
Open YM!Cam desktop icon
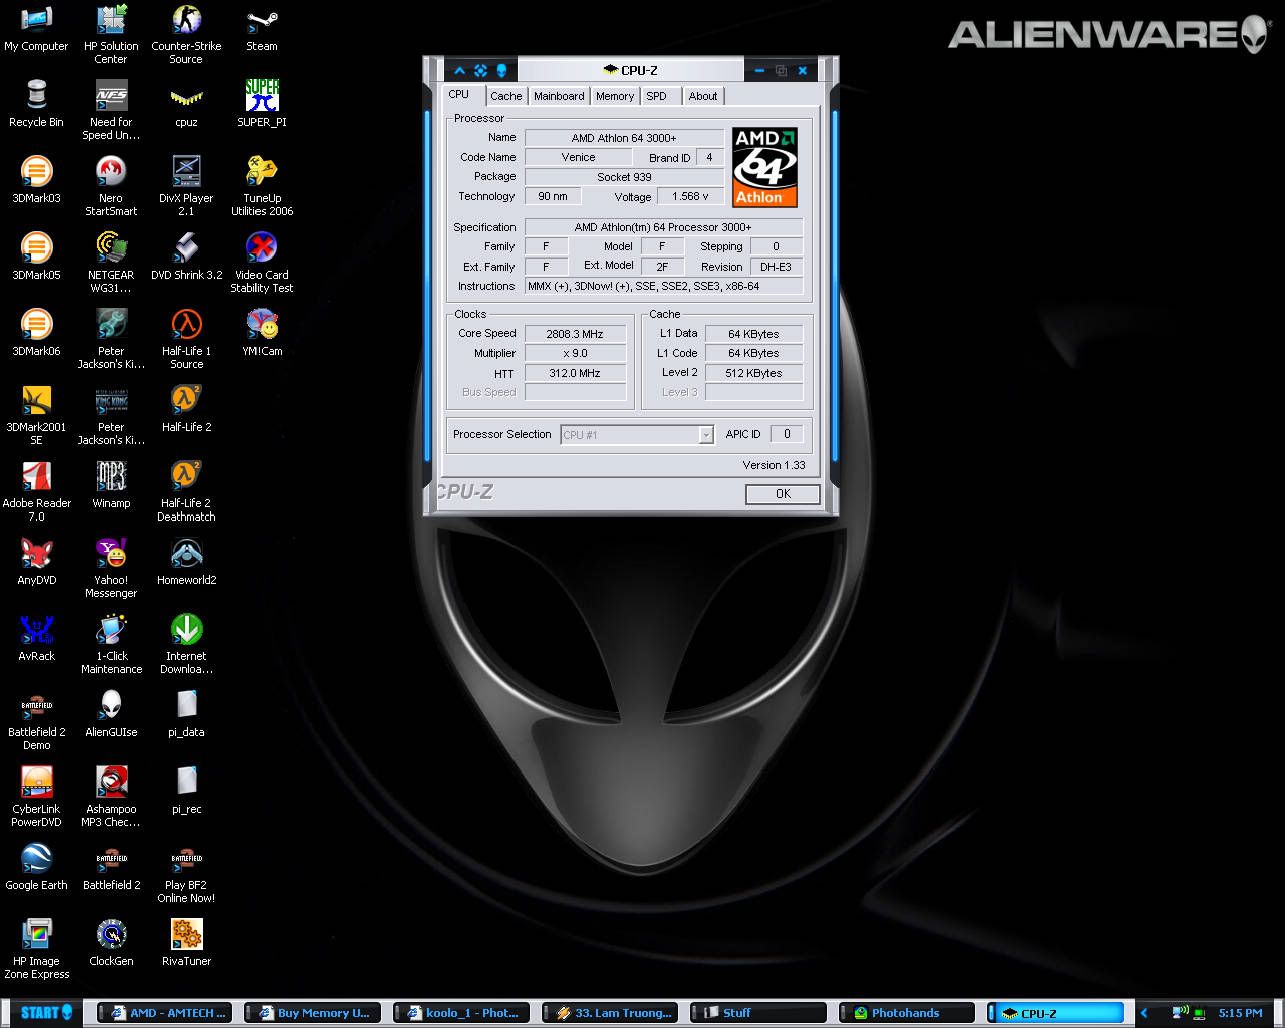[262, 333]
